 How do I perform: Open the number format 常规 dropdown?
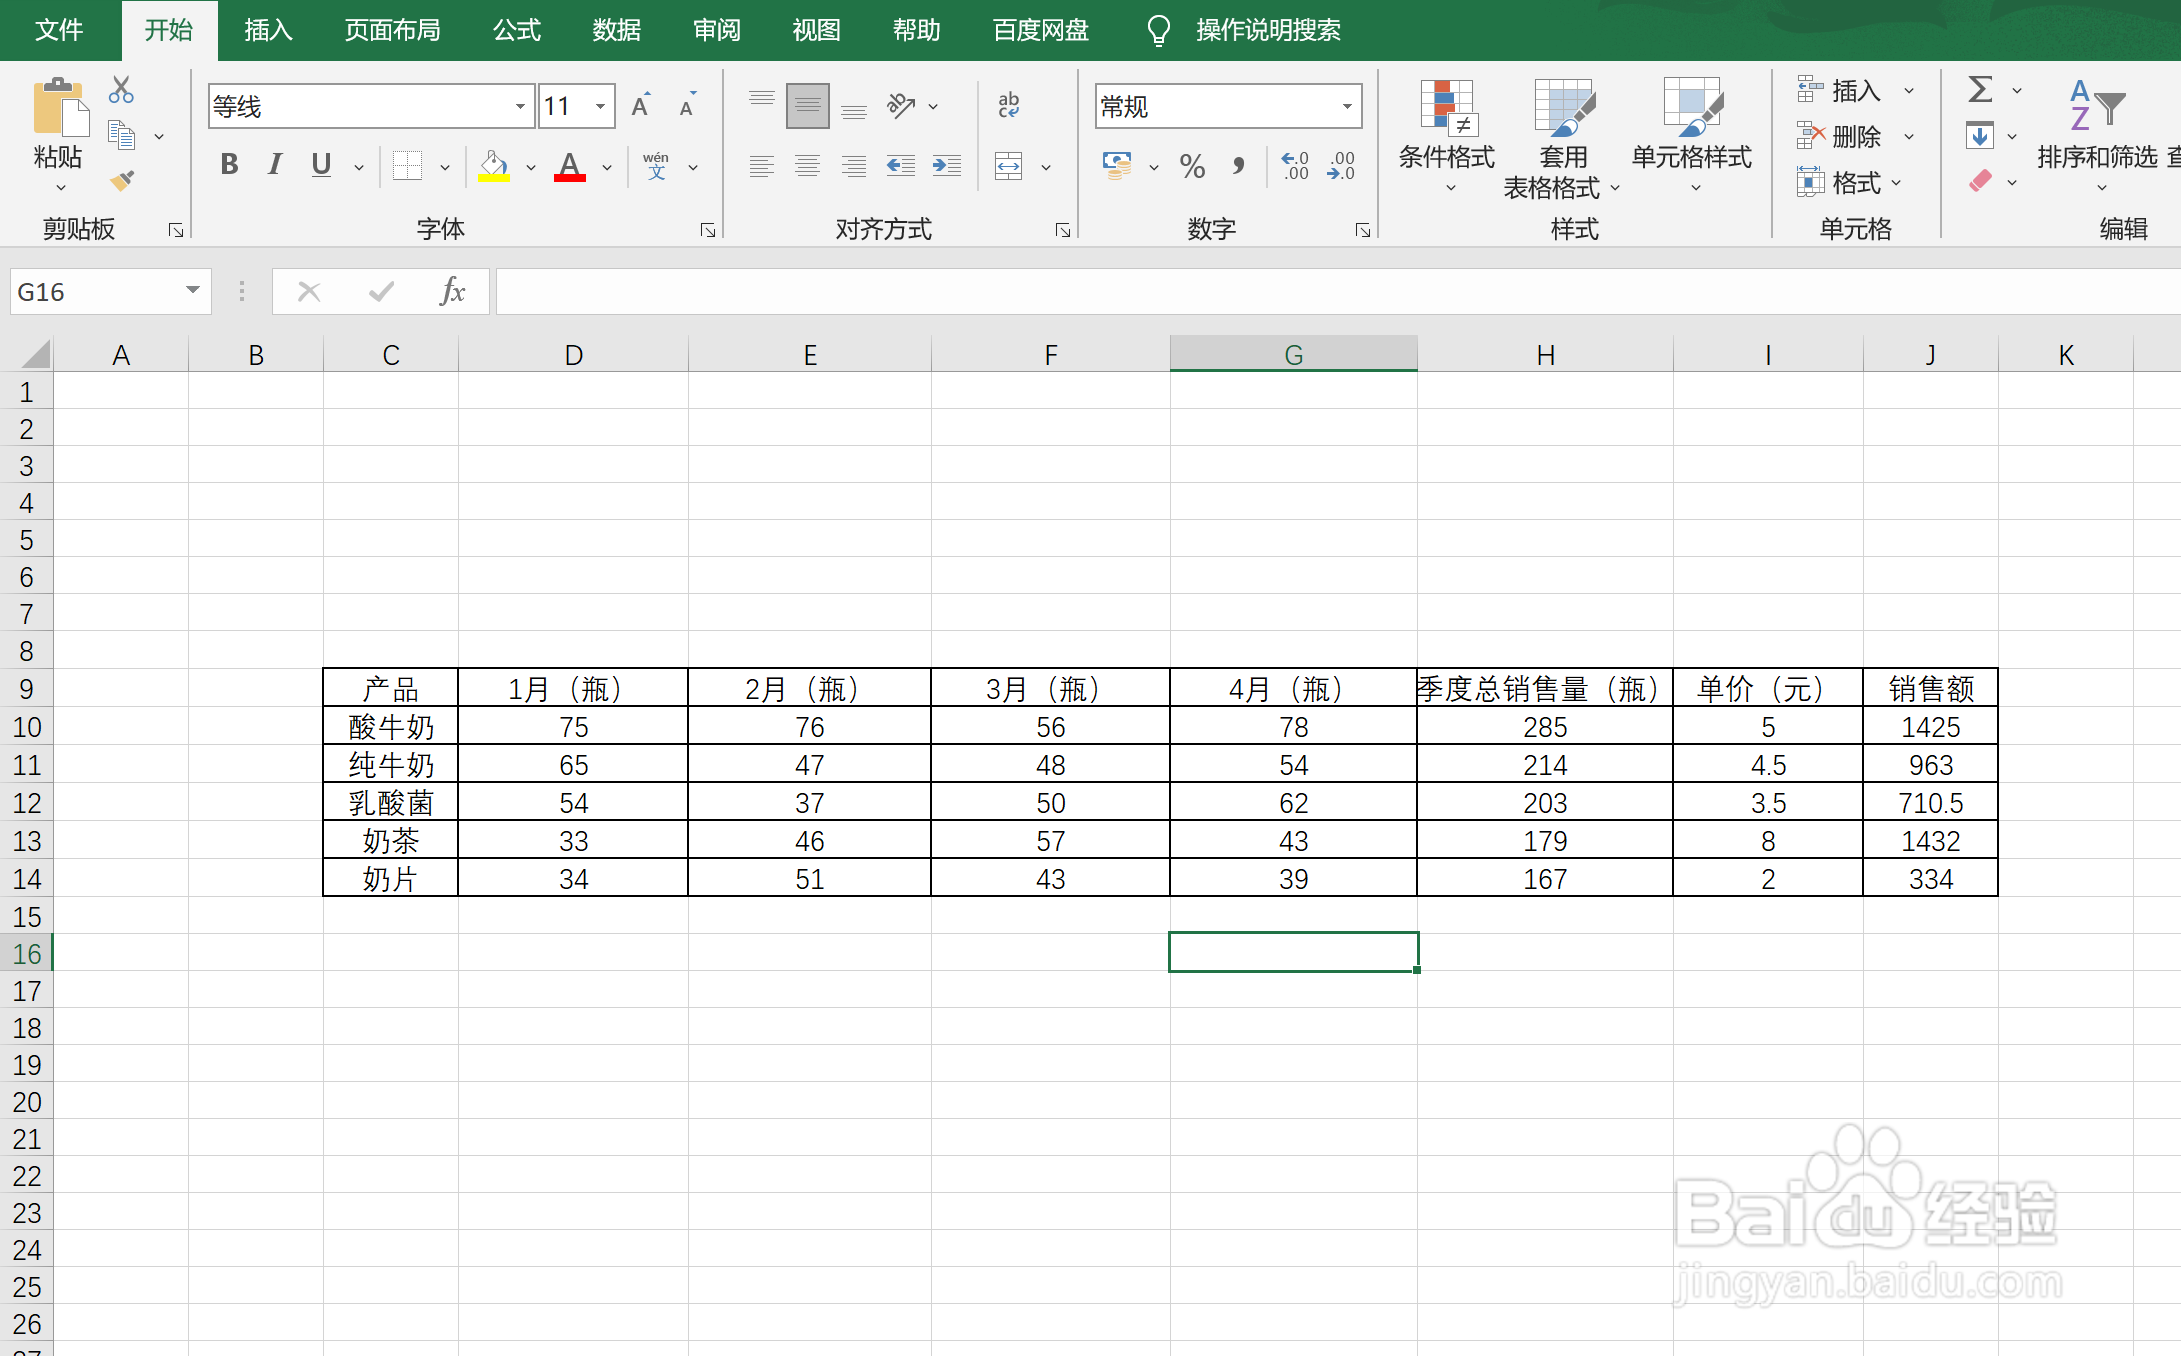point(1347,106)
